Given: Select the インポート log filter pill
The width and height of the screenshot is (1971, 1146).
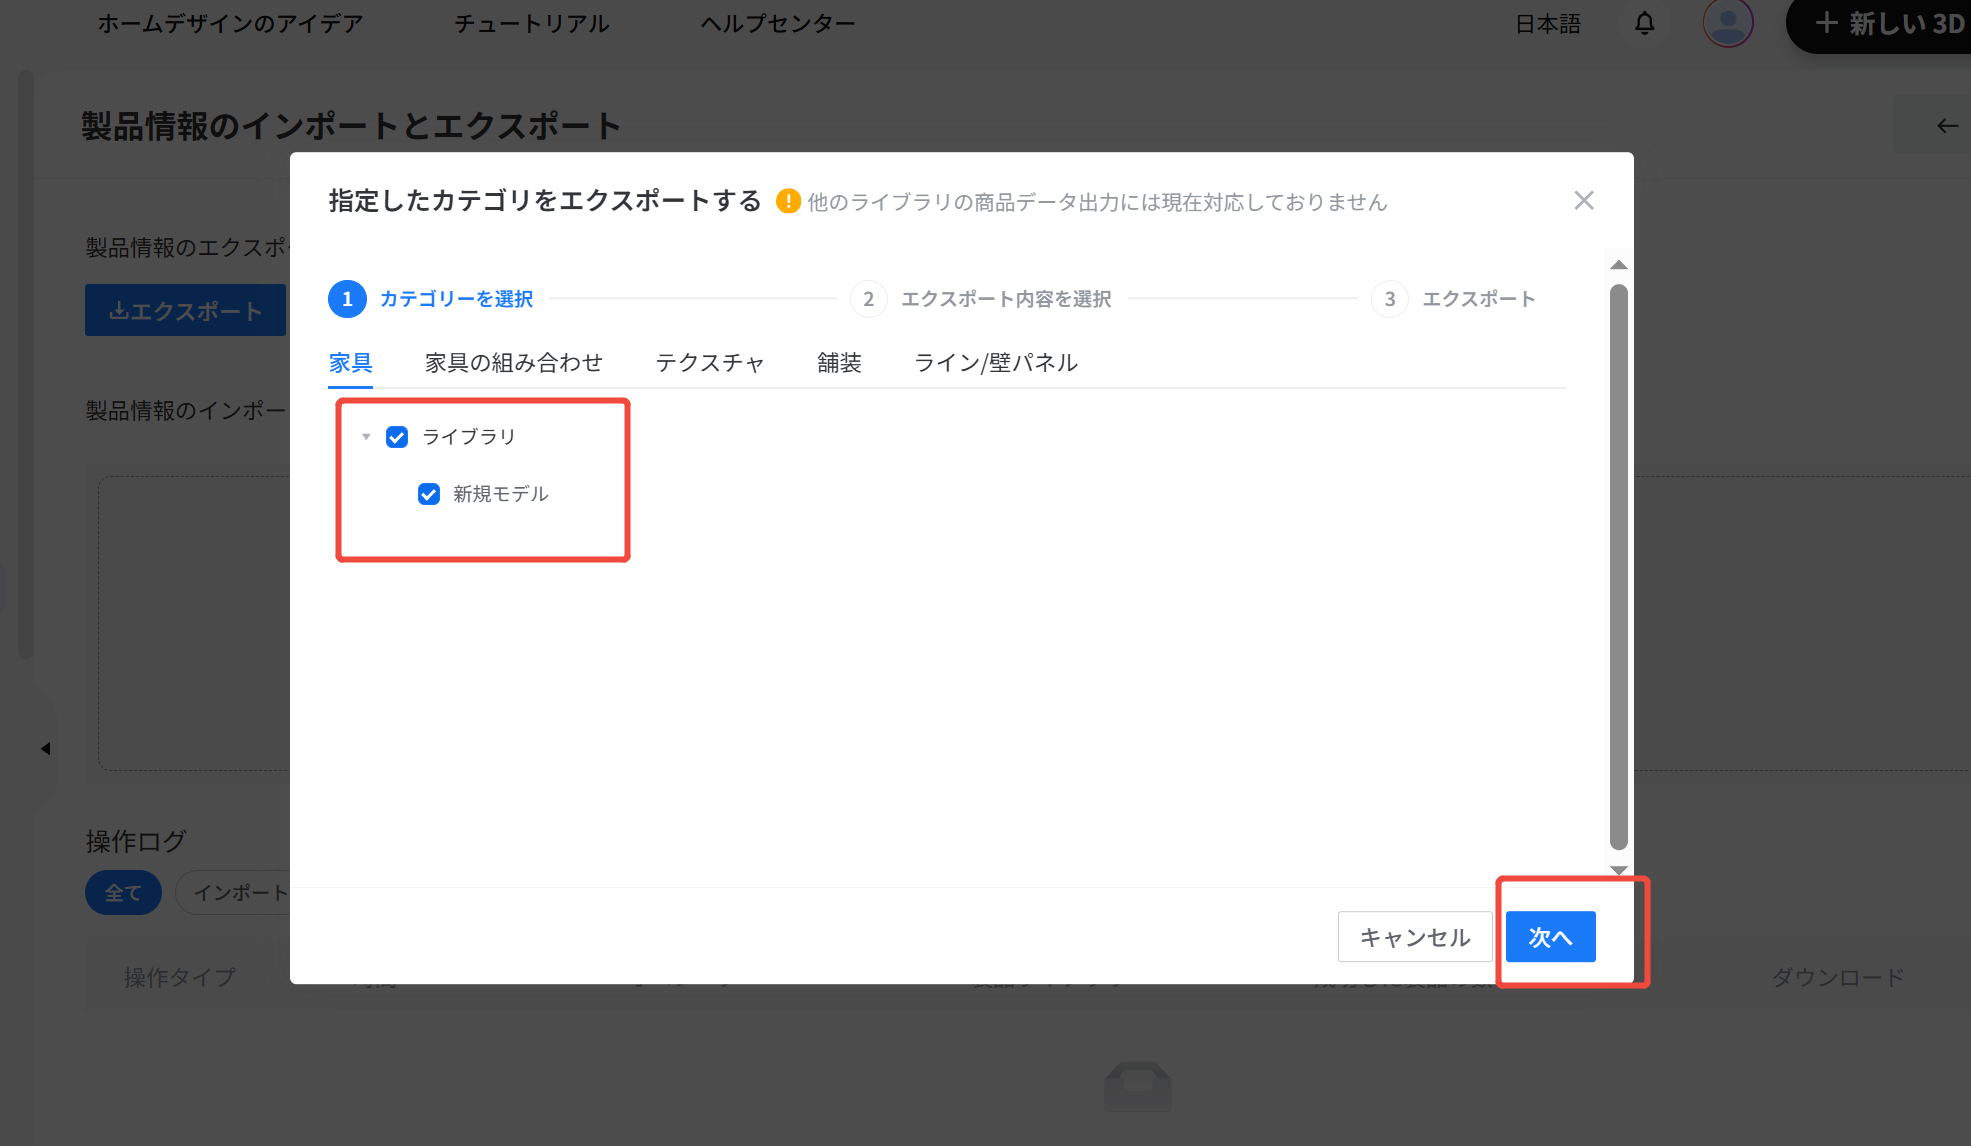Looking at the screenshot, I should click(x=234, y=892).
